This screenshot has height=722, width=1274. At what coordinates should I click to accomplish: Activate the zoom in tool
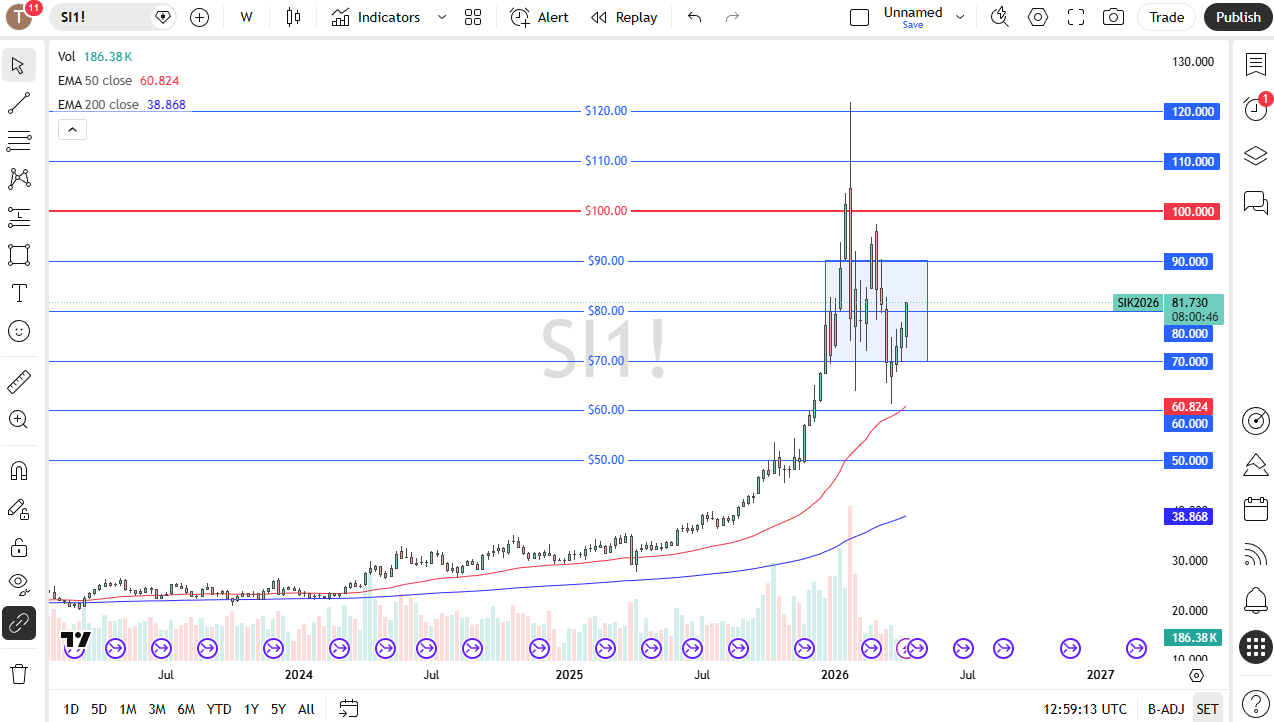click(x=18, y=419)
